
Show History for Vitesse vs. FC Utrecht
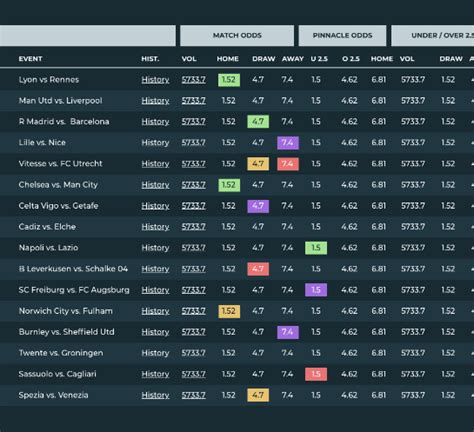[x=155, y=164]
